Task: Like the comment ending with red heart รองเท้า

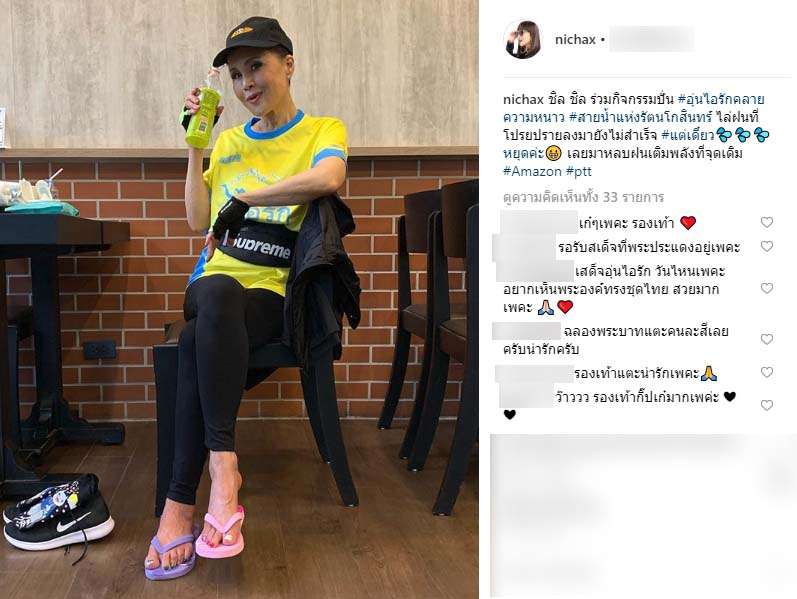Action: pyautogui.click(x=767, y=222)
